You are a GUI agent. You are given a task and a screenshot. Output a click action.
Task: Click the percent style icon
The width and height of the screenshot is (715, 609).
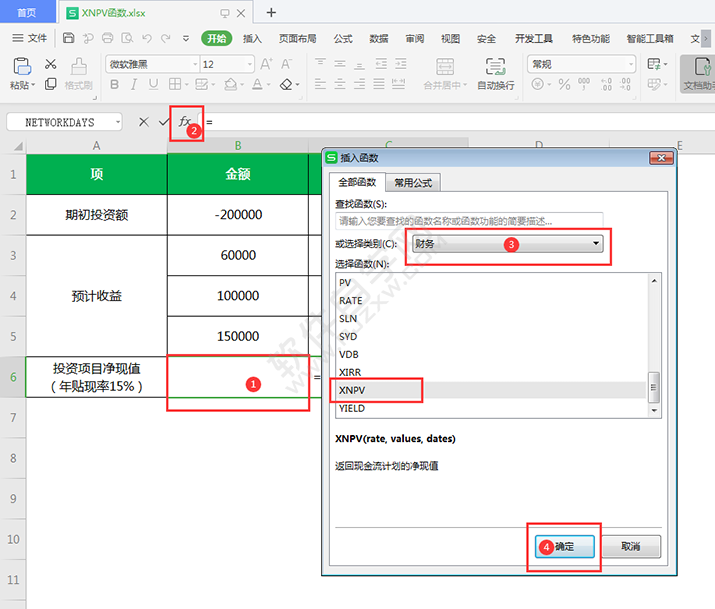(565, 84)
